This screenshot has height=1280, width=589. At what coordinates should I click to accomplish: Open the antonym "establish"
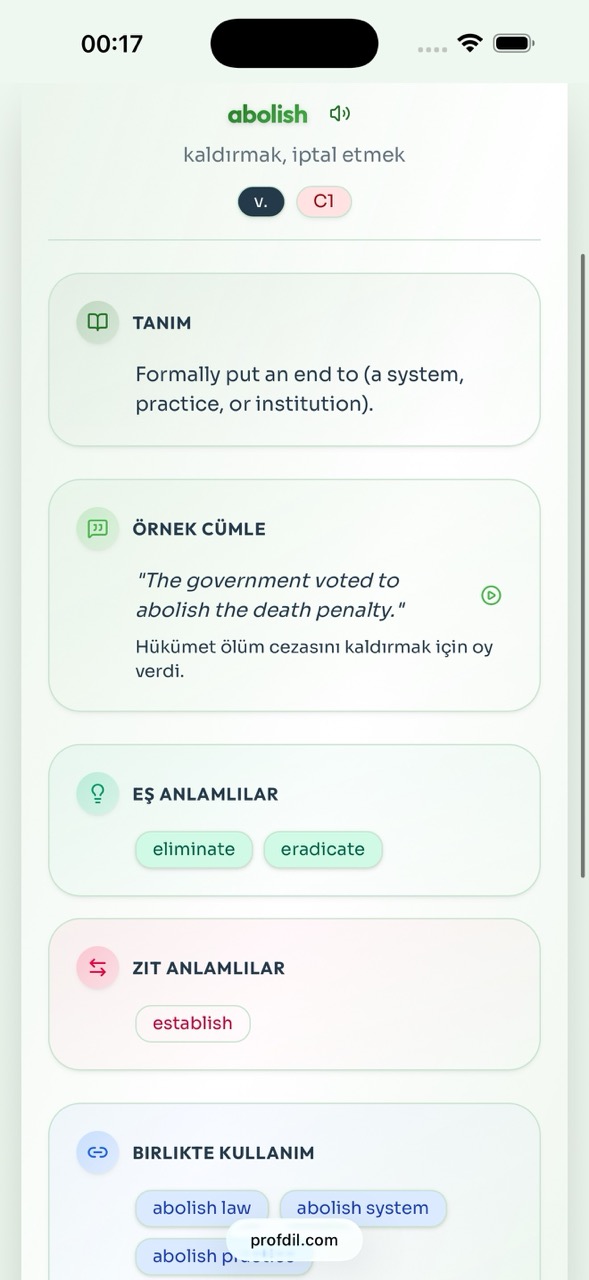193,1023
